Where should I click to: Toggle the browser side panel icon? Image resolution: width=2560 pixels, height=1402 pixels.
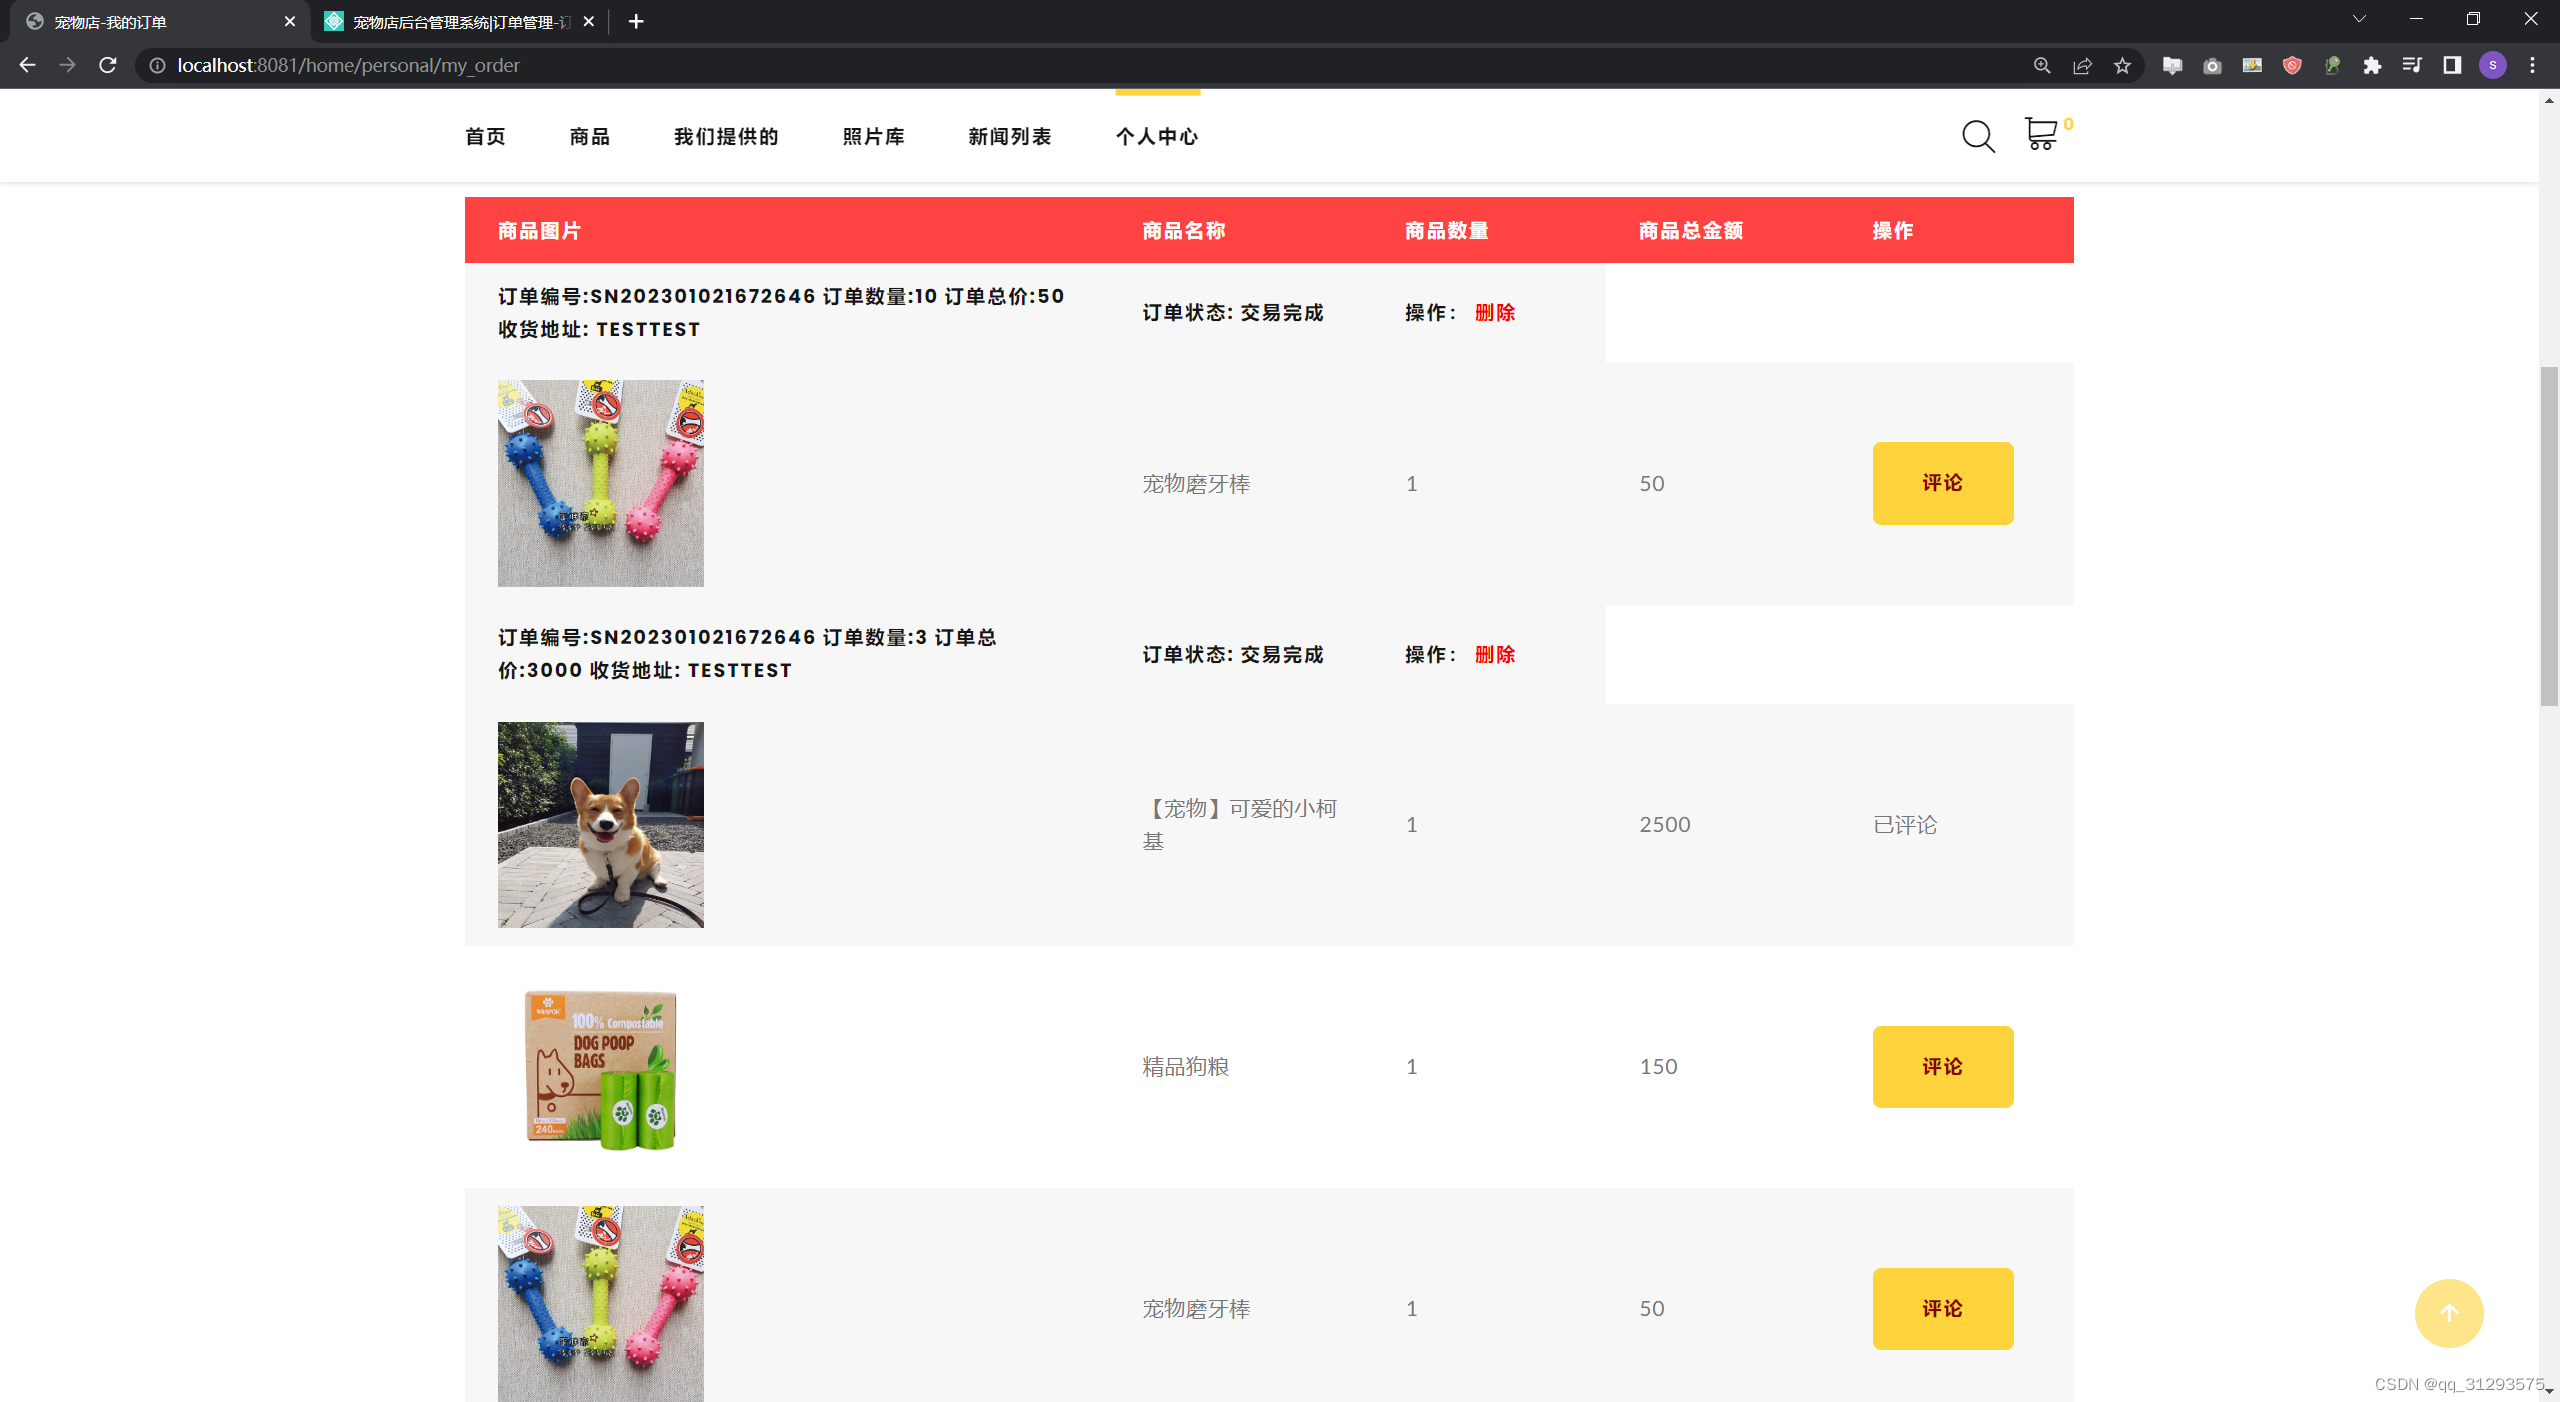tap(2452, 65)
